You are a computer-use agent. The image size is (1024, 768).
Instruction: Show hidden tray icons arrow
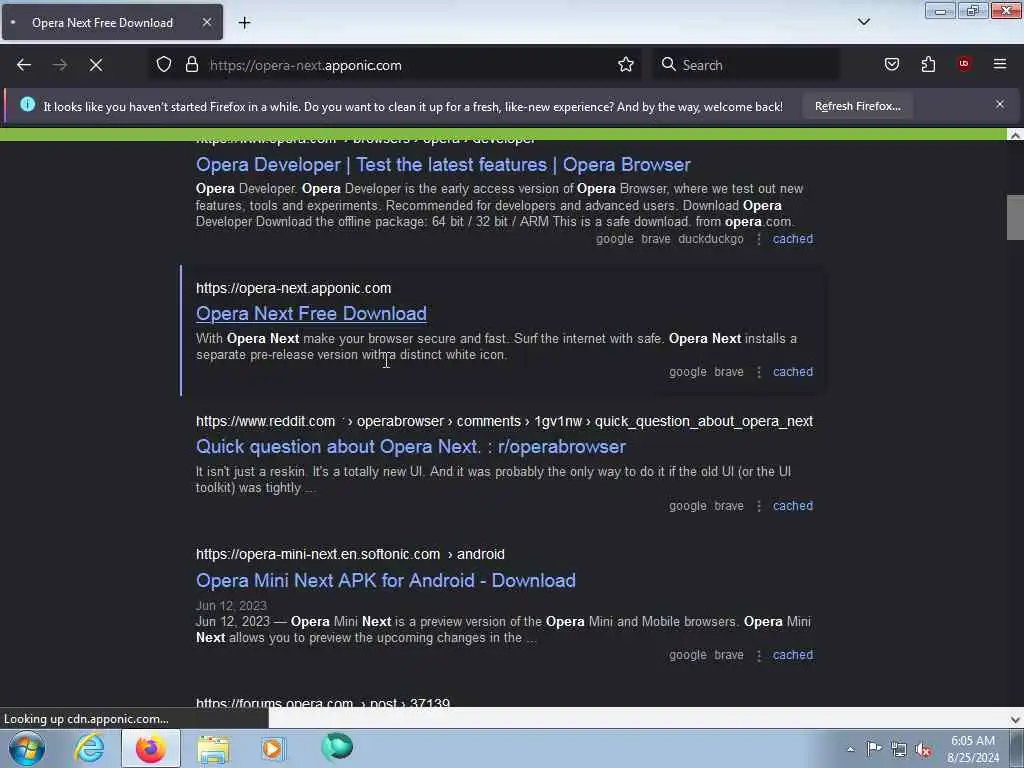coord(850,749)
